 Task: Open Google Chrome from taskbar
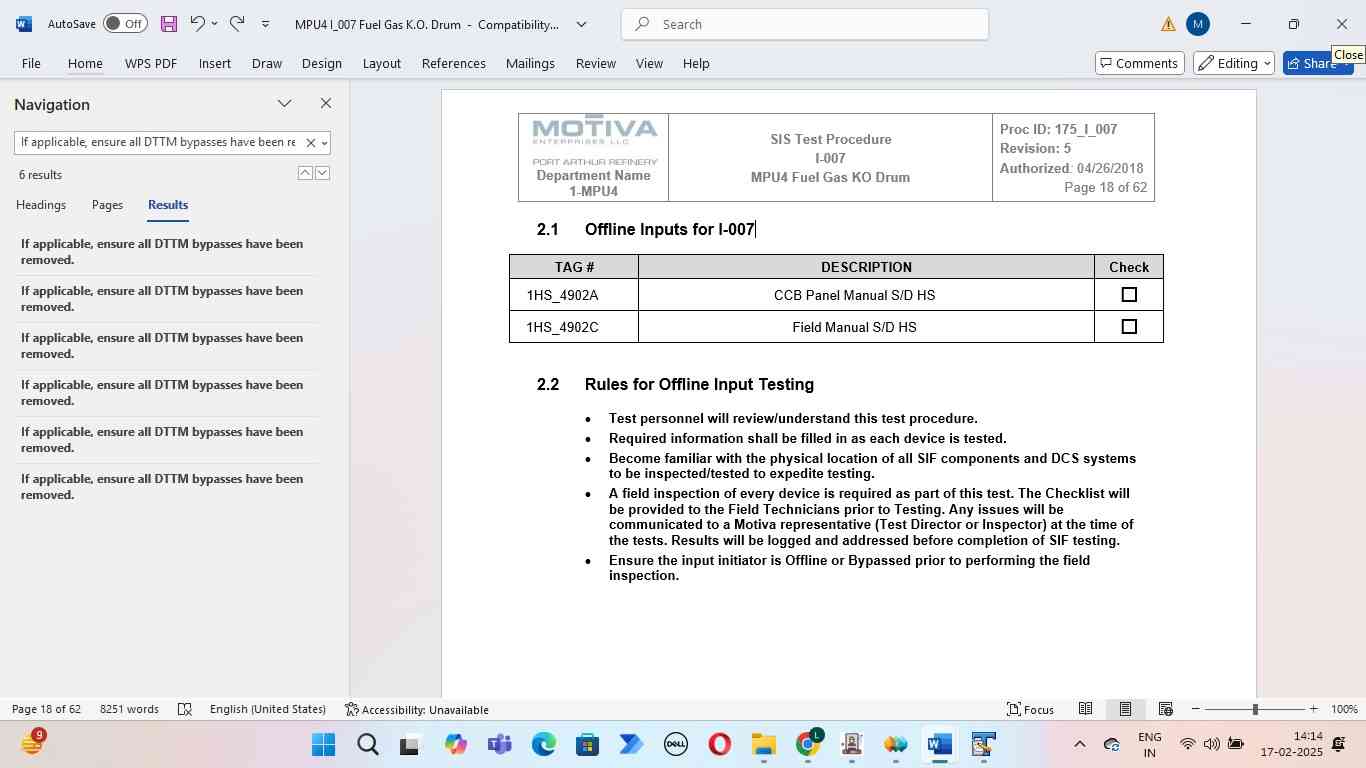808,744
